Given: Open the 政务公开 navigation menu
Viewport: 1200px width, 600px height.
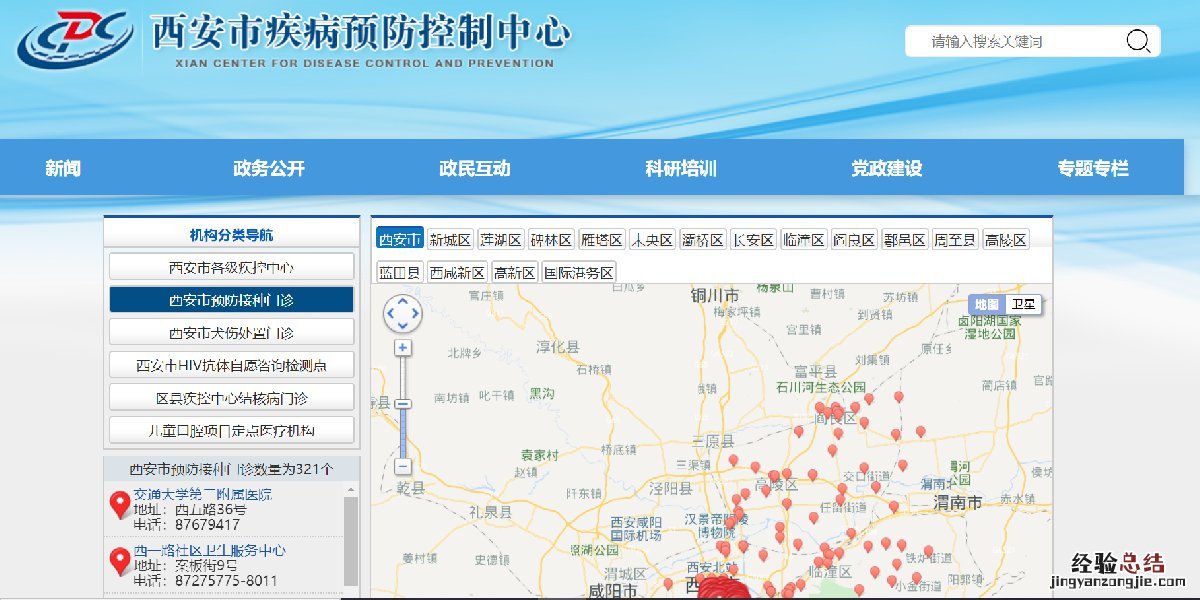Looking at the screenshot, I should point(269,168).
